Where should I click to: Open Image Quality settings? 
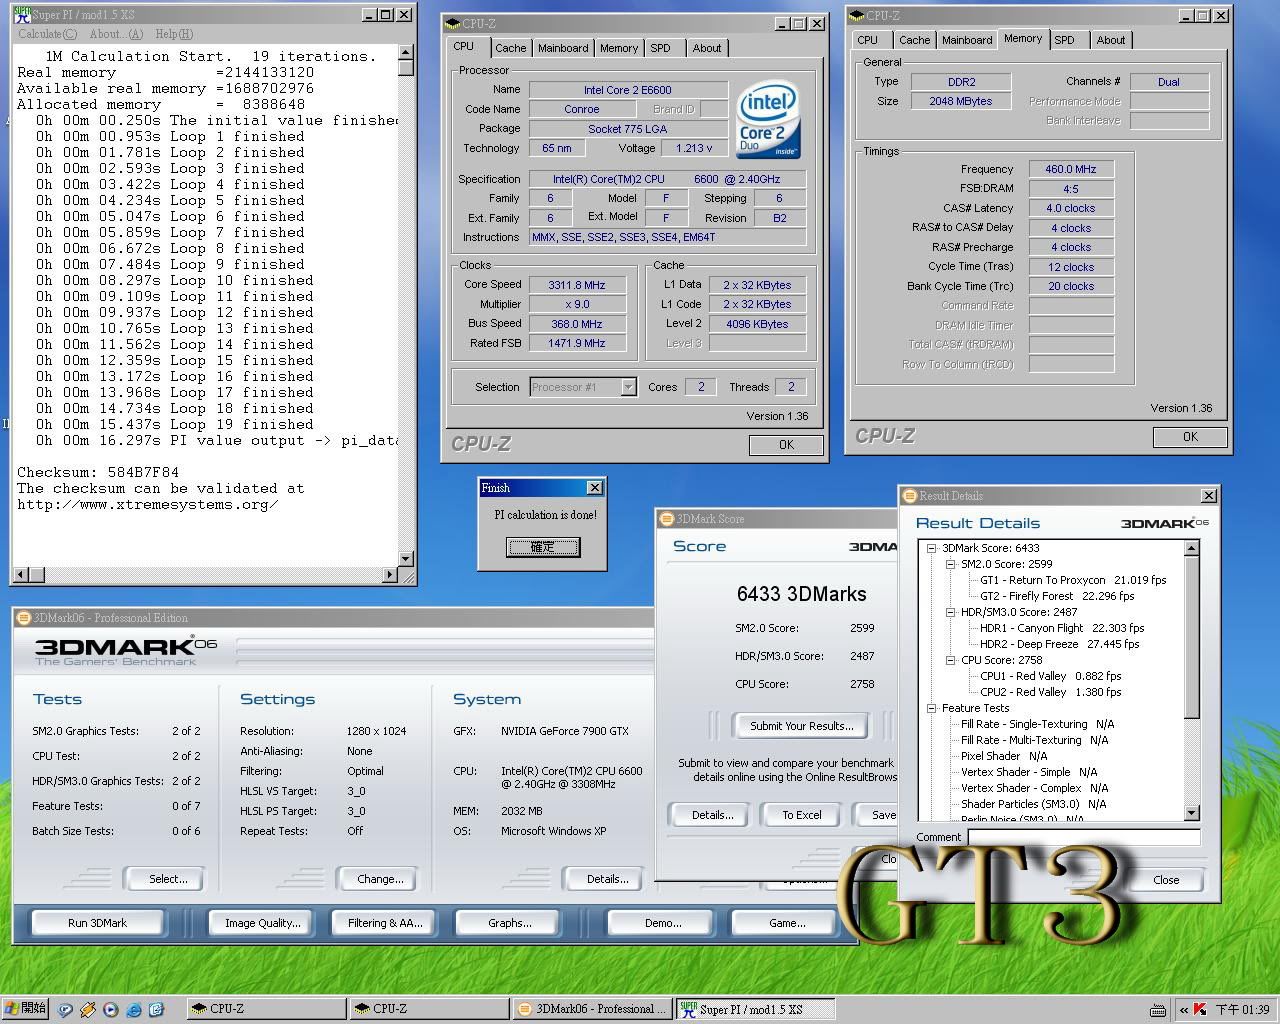pos(262,923)
